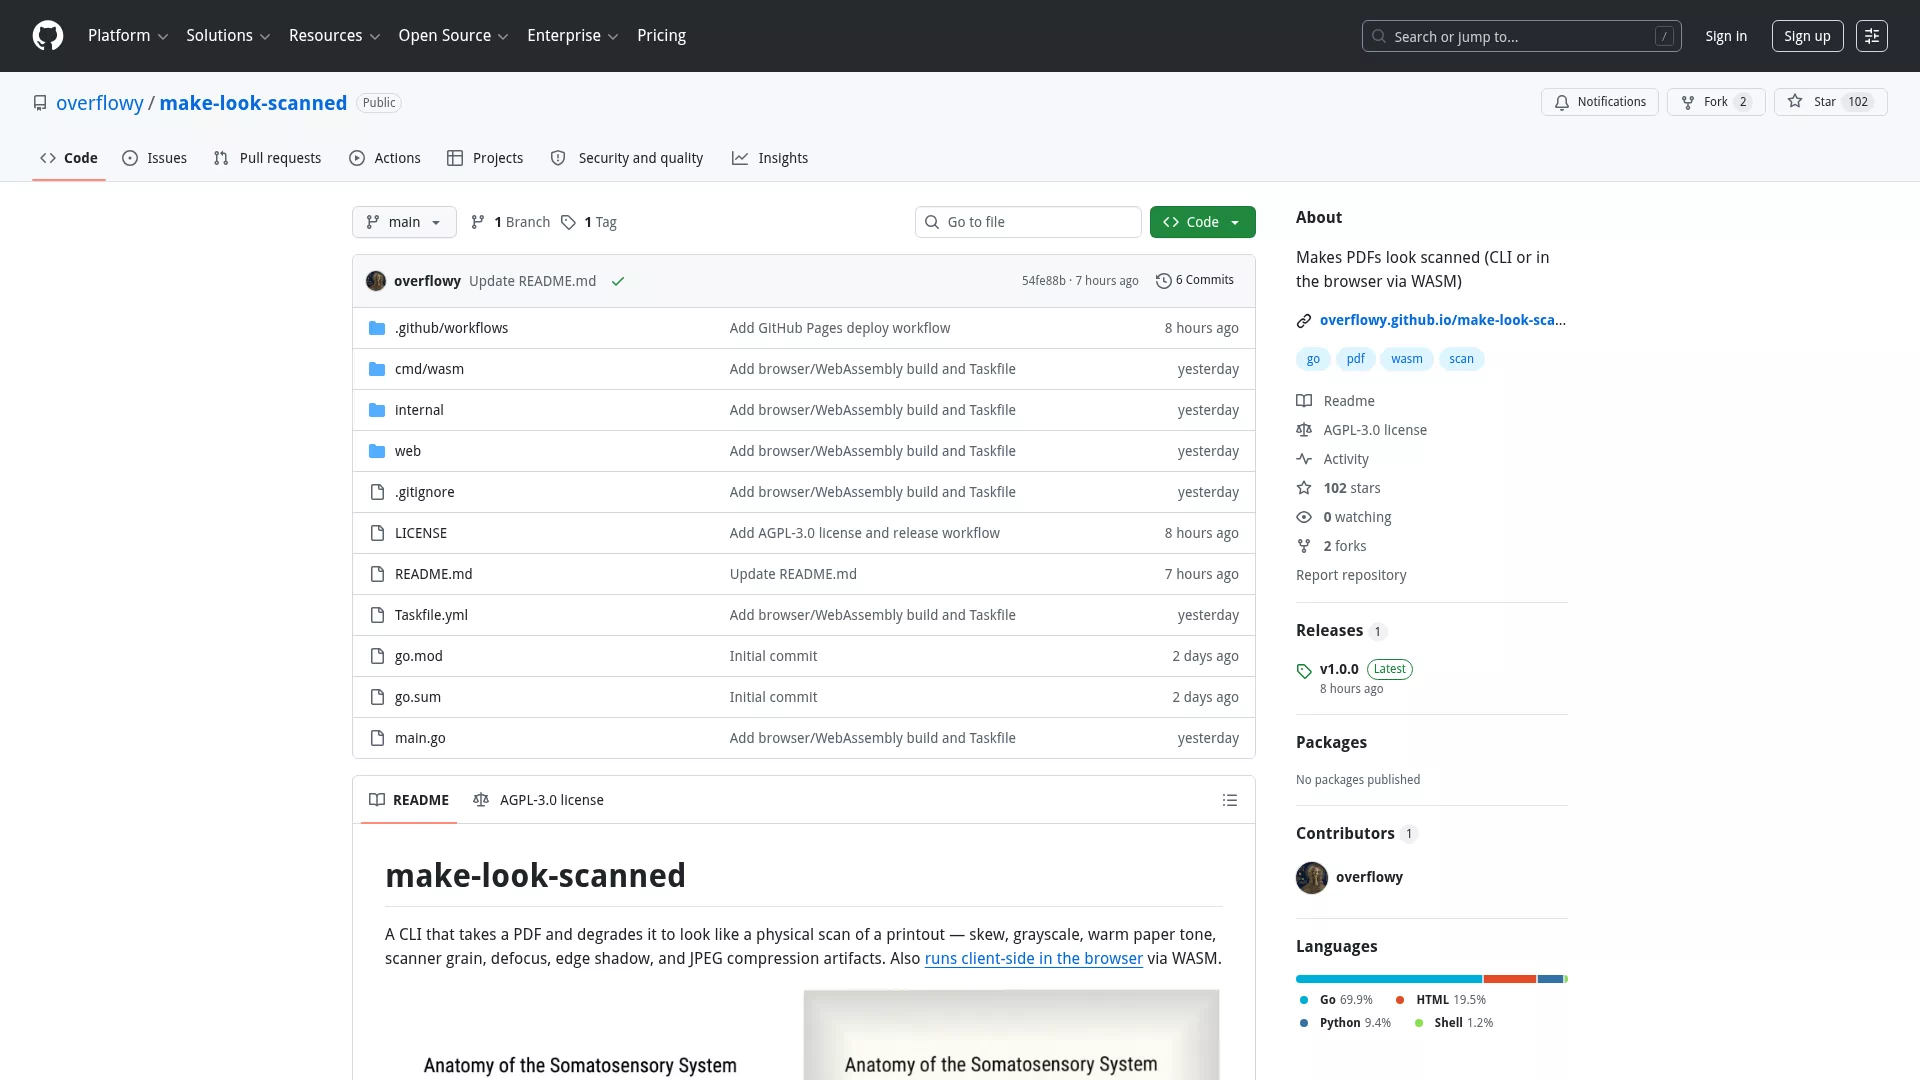Screen dimensions: 1920x1080
Task: Click the Python language bar segment
Action: point(1550,979)
